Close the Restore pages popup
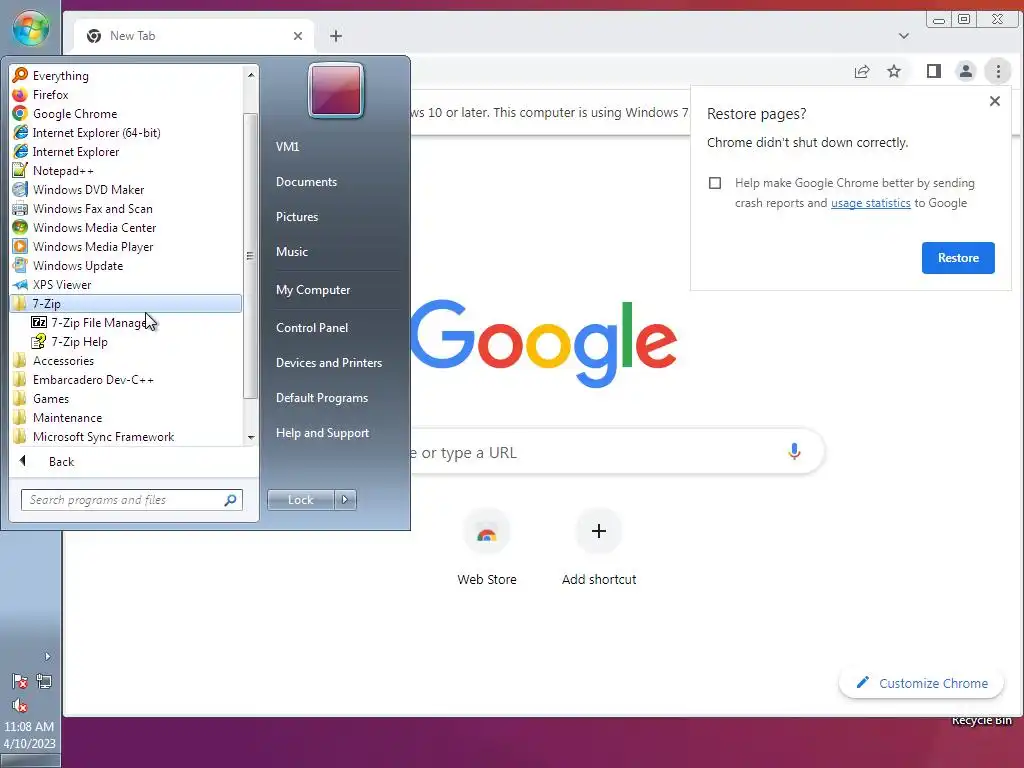Screen dimensions: 1024x768 tap(995, 101)
